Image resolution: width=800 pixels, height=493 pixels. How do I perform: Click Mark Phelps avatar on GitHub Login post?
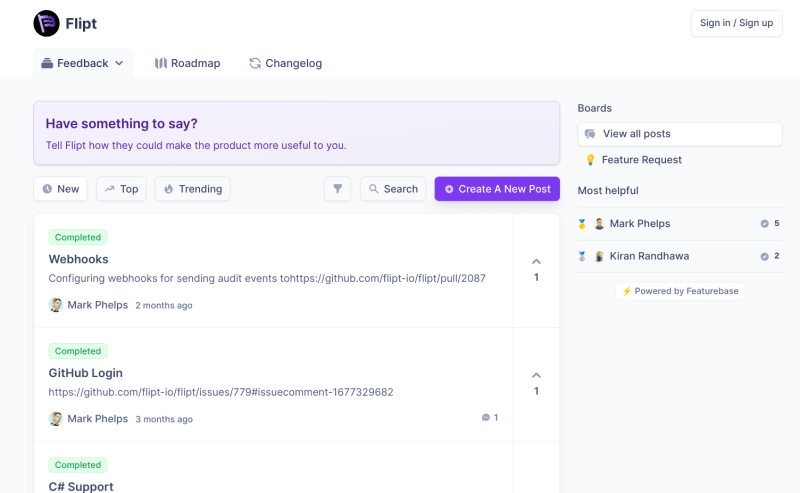coord(56,419)
